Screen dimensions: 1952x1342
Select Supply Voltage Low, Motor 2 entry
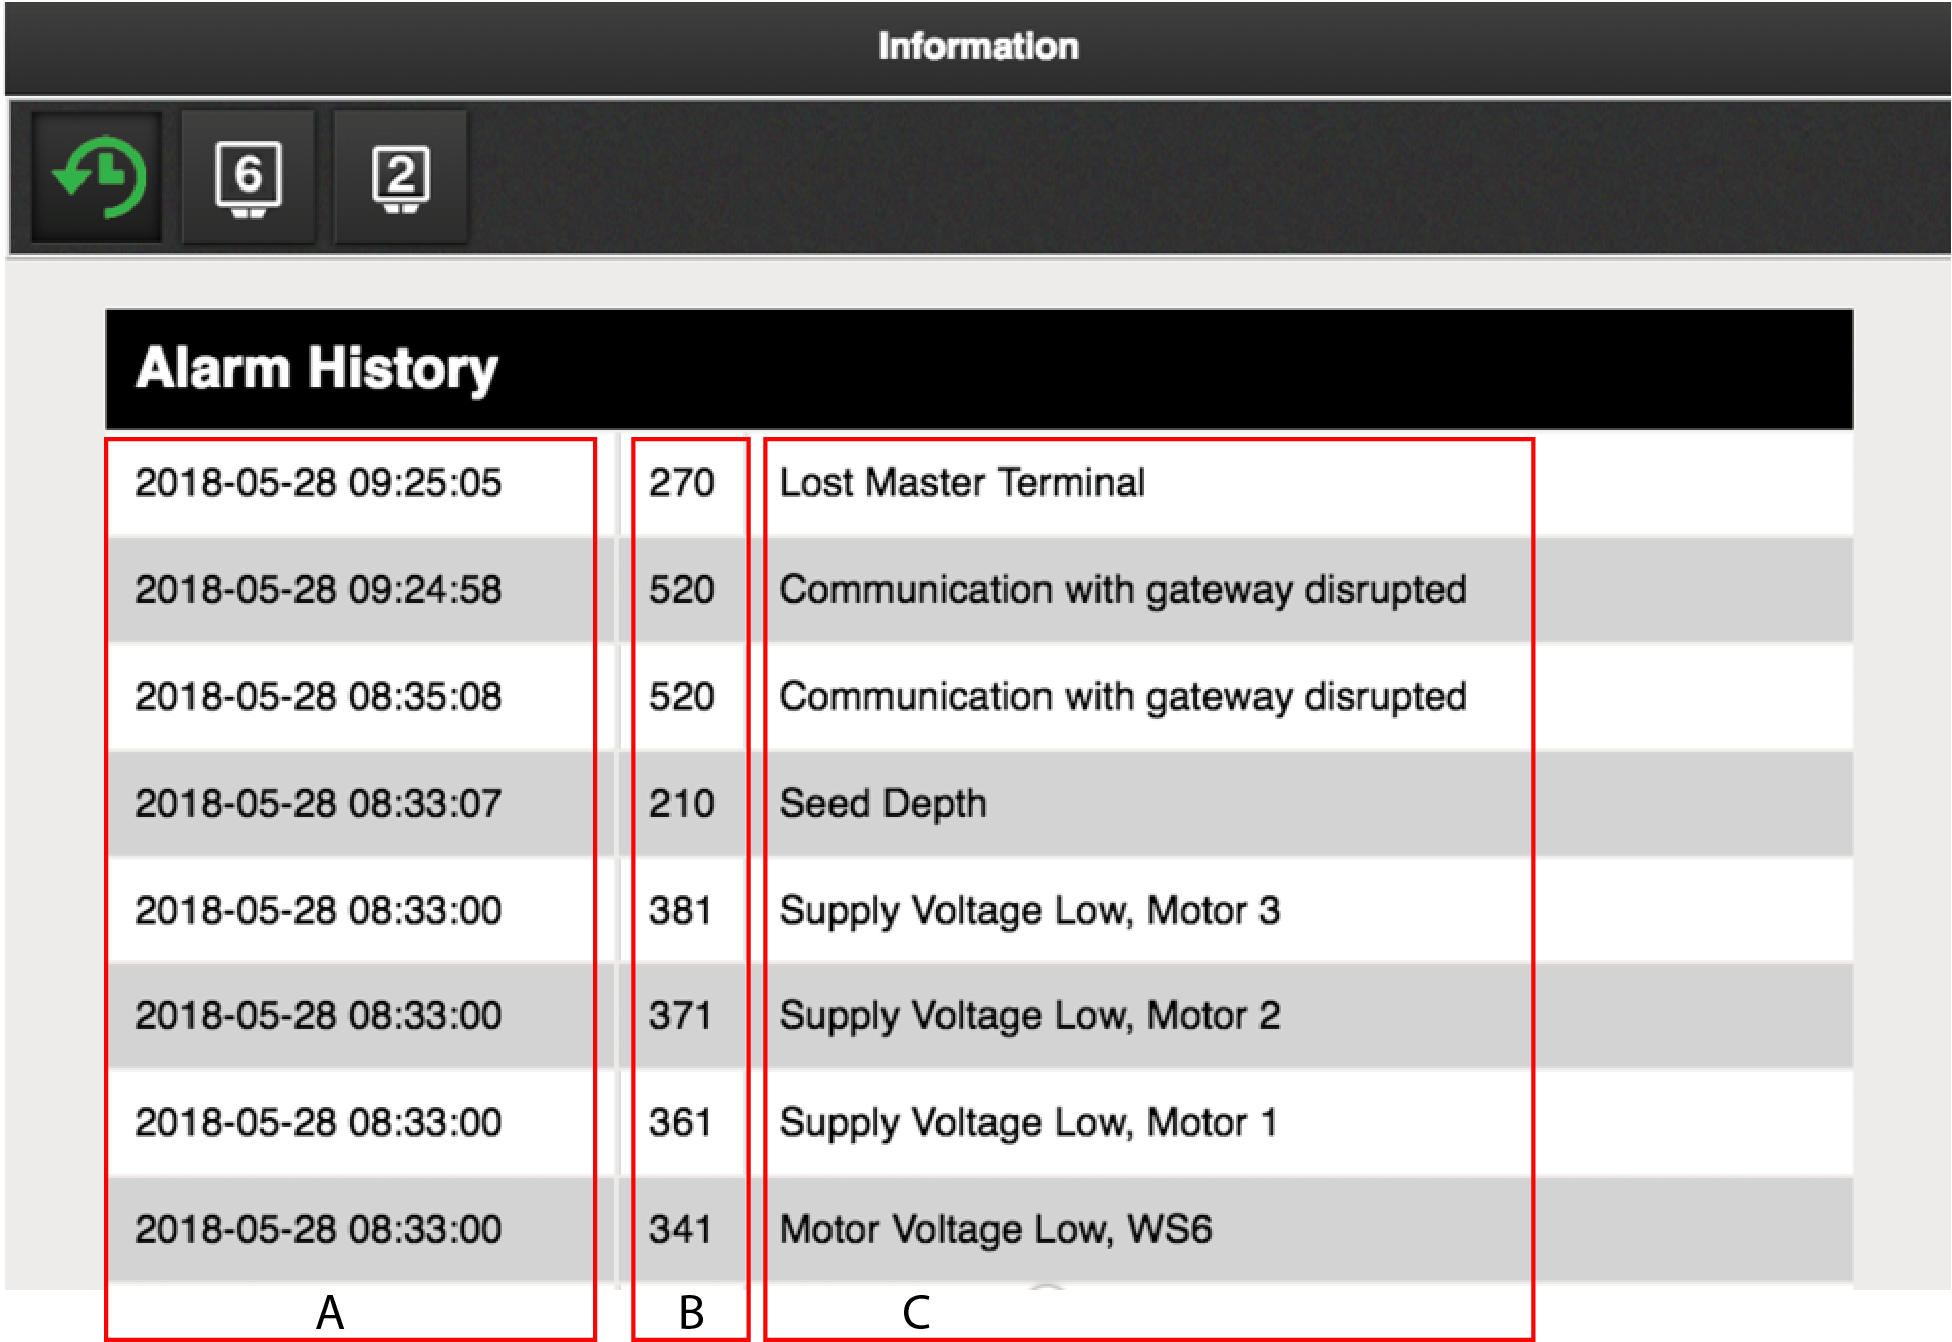pyautogui.click(x=1029, y=1016)
